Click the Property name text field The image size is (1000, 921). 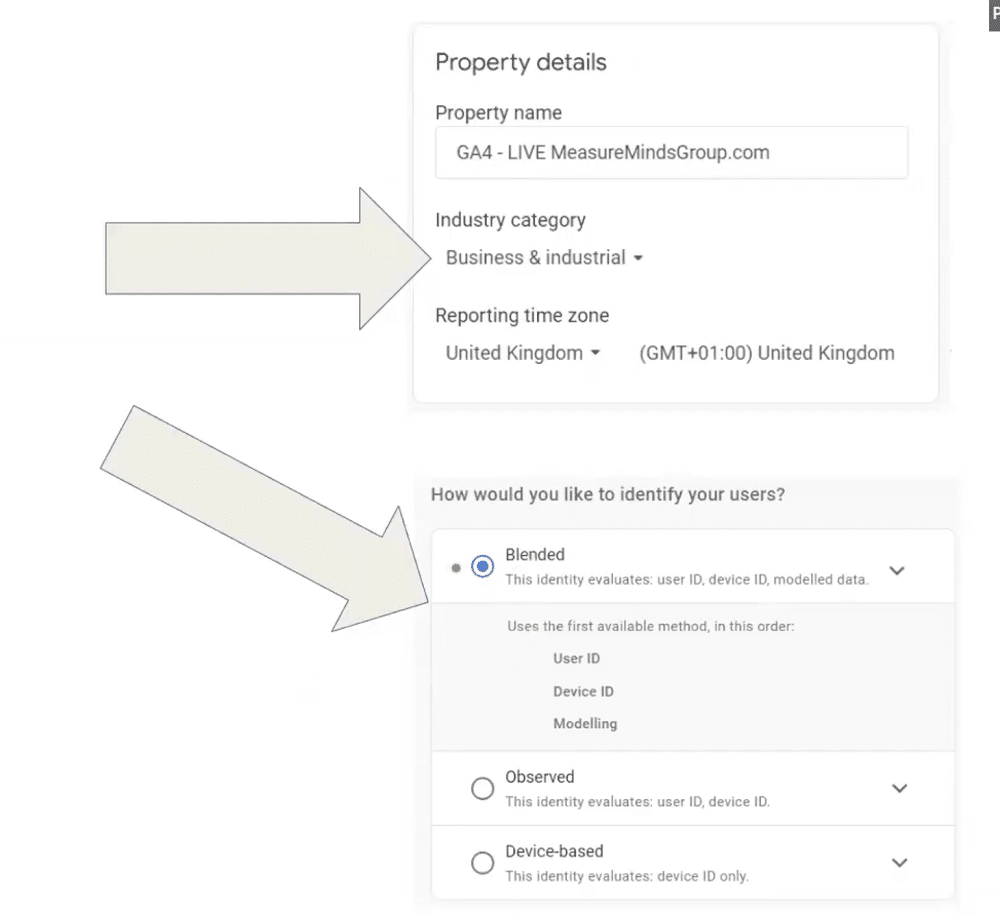671,153
